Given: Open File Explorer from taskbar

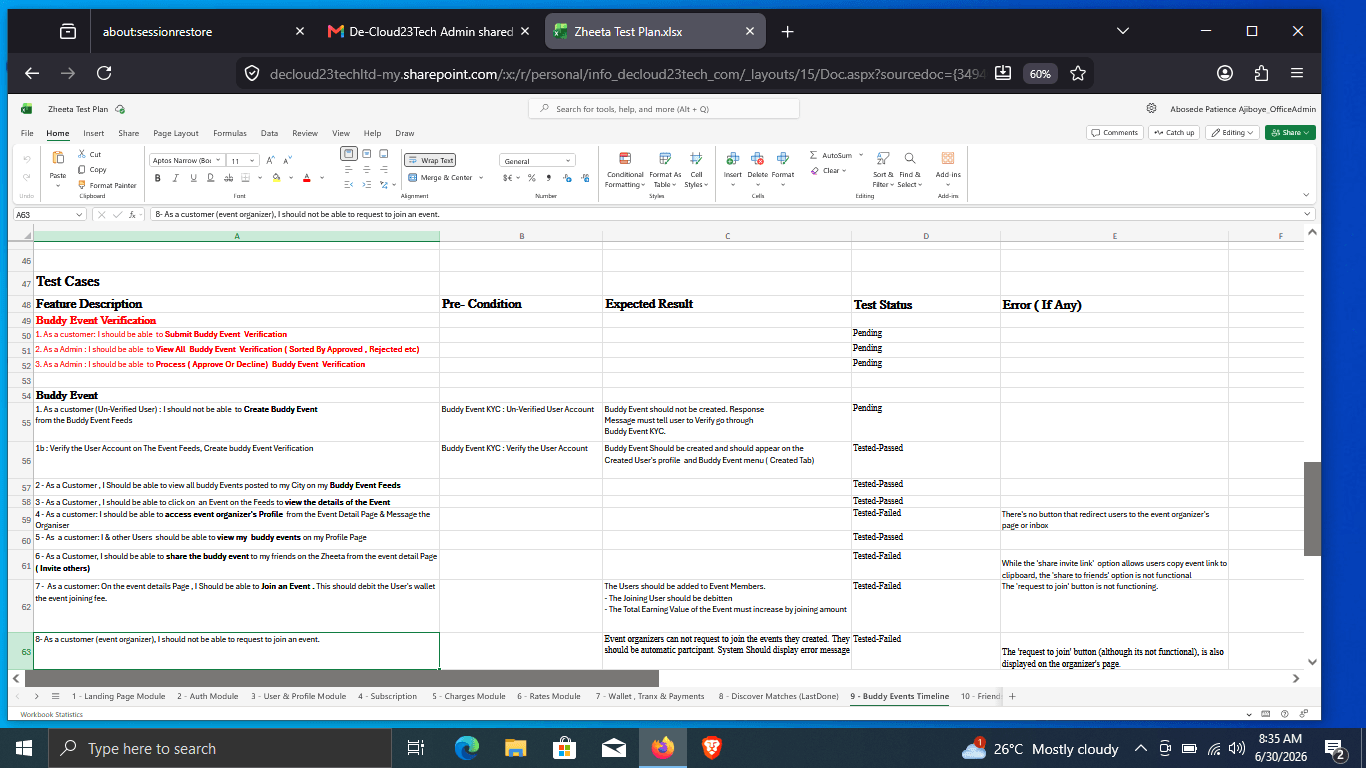Looking at the screenshot, I should tap(516, 748).
